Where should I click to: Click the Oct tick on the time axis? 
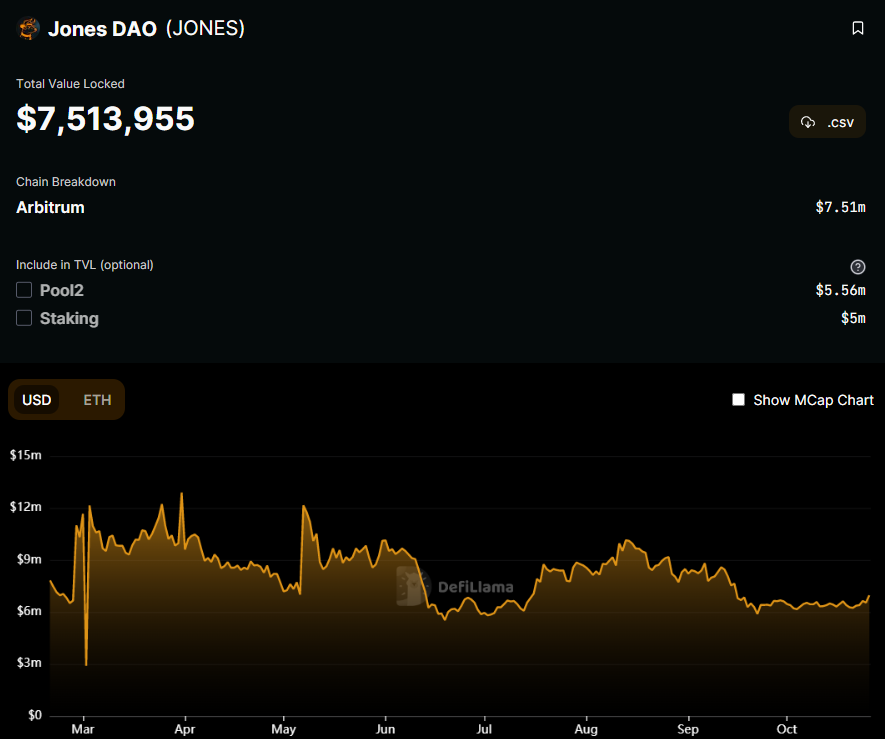coord(786,729)
